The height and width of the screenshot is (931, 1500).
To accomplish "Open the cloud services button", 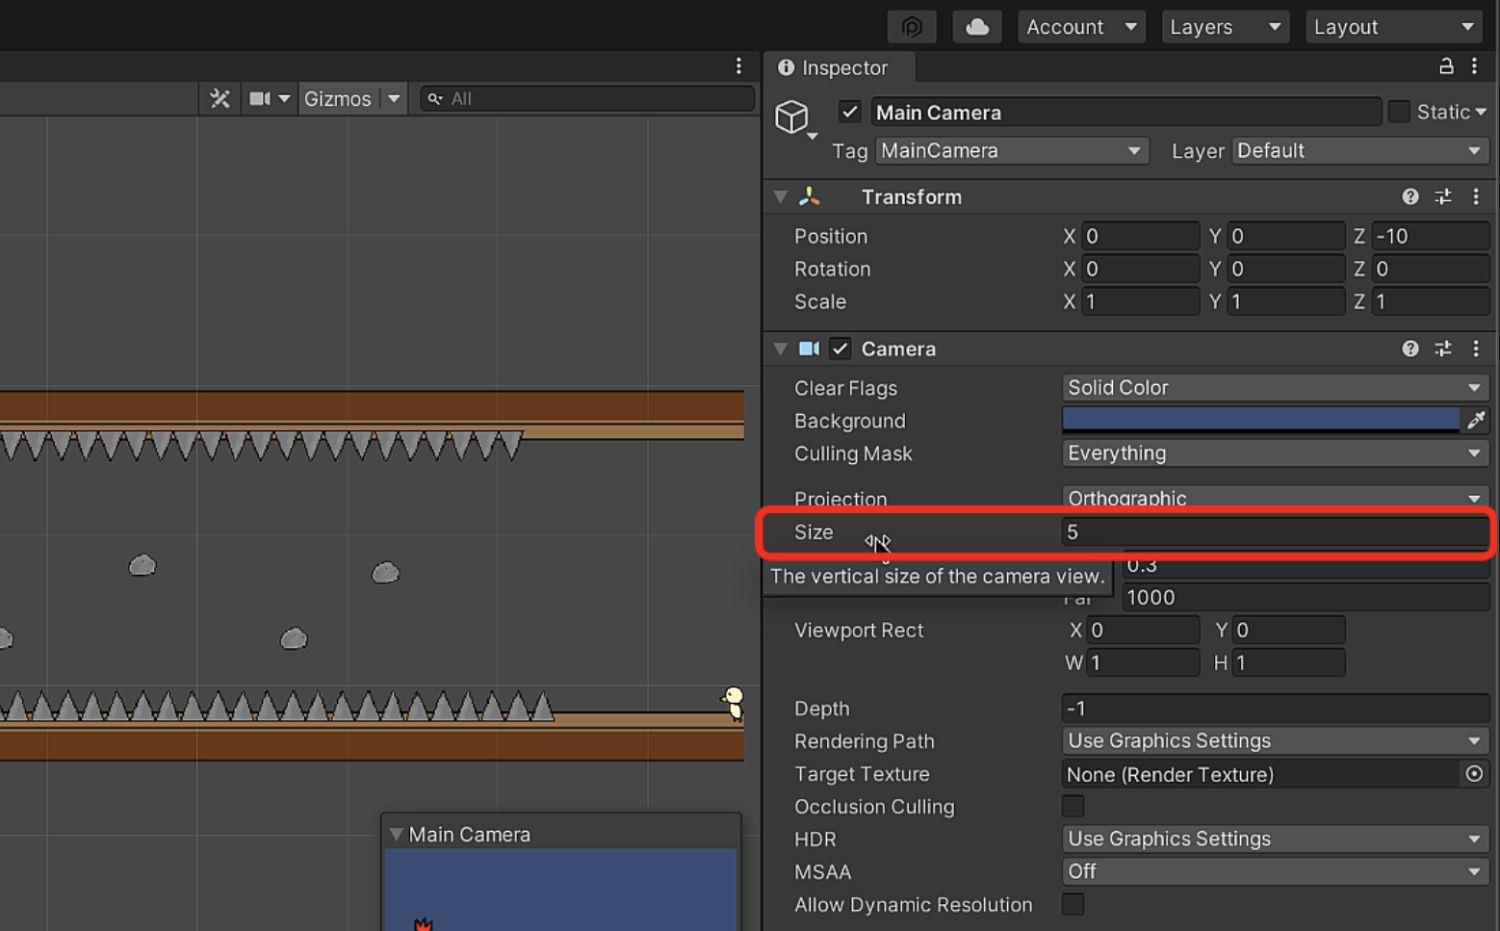I will coord(977,27).
